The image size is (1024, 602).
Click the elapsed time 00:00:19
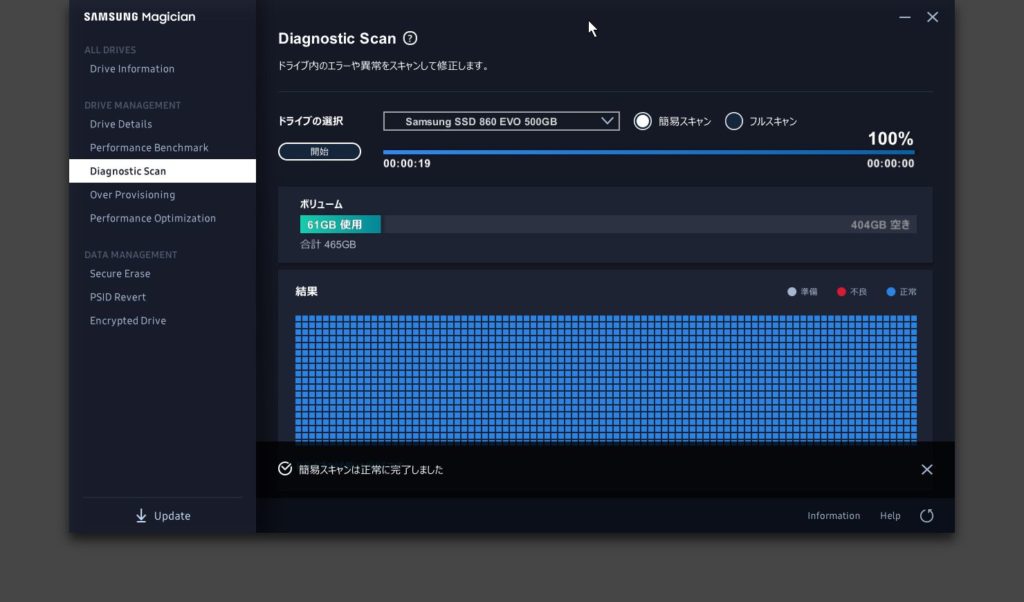tap(407, 164)
